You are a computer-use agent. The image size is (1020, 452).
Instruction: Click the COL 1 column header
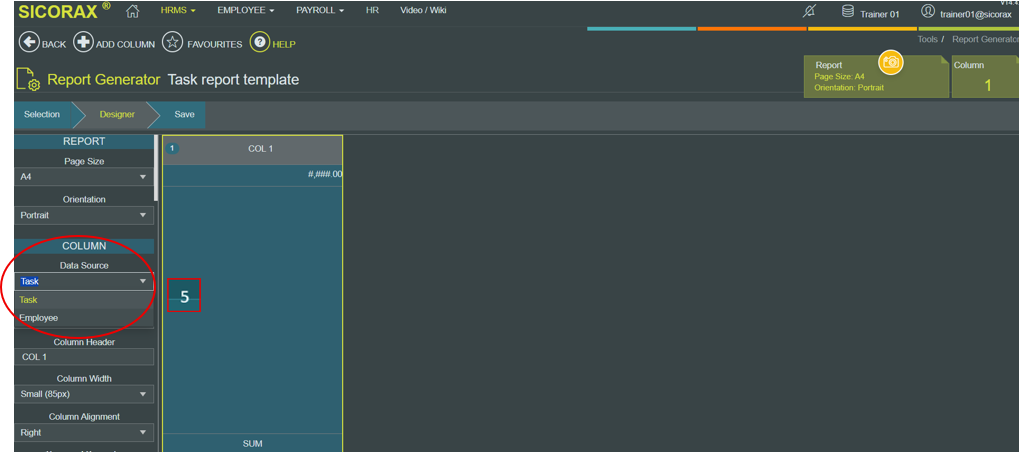pyautogui.click(x=252, y=150)
